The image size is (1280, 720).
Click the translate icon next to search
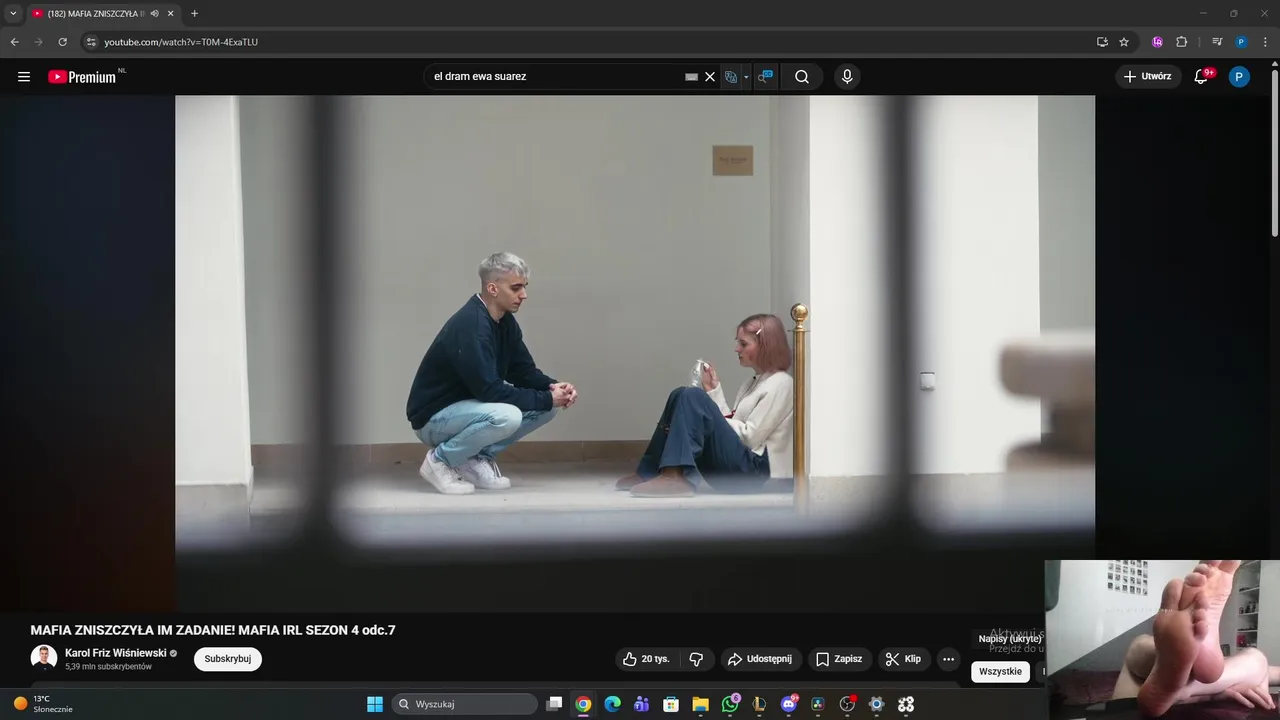[x=731, y=77]
